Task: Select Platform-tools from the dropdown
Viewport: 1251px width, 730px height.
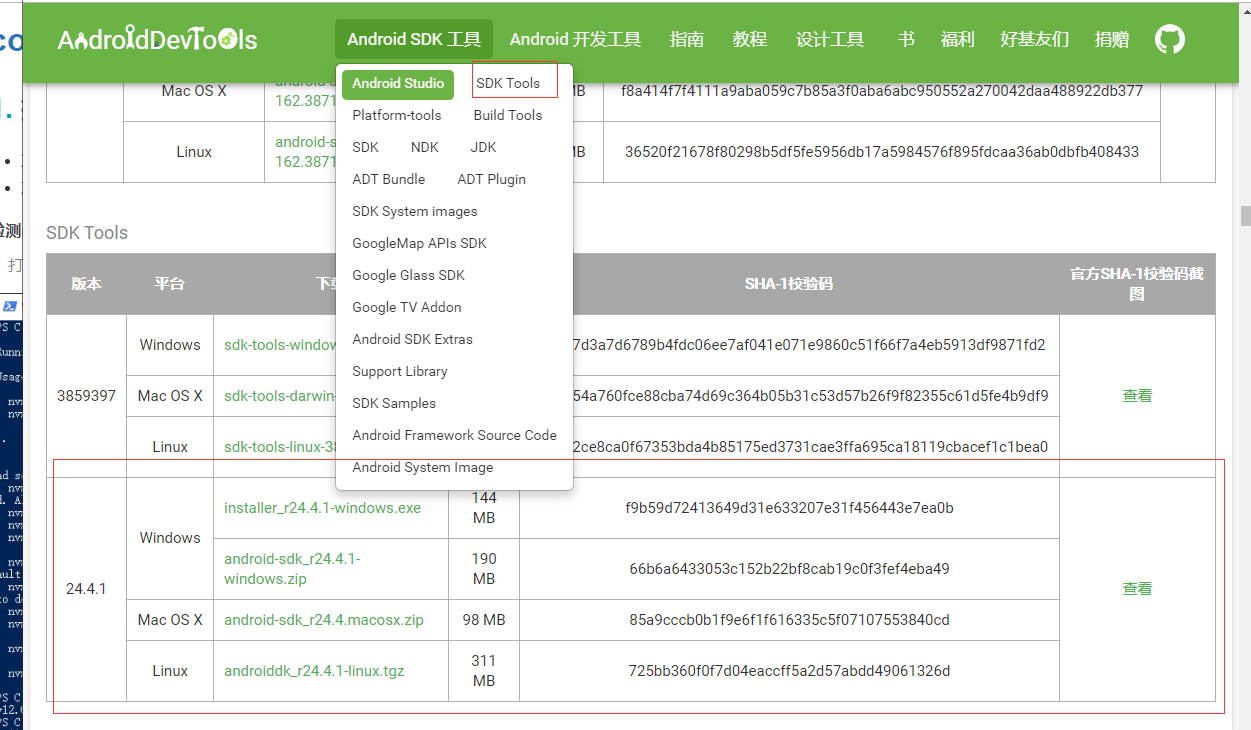Action: 397,116
